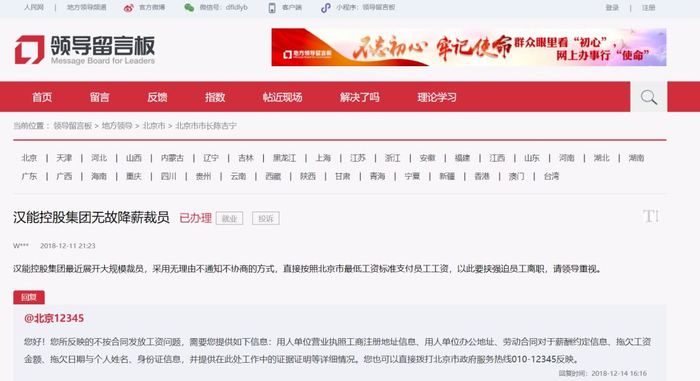Open the 留言 navigation item
Screen dimensions: 700x381
100,97
